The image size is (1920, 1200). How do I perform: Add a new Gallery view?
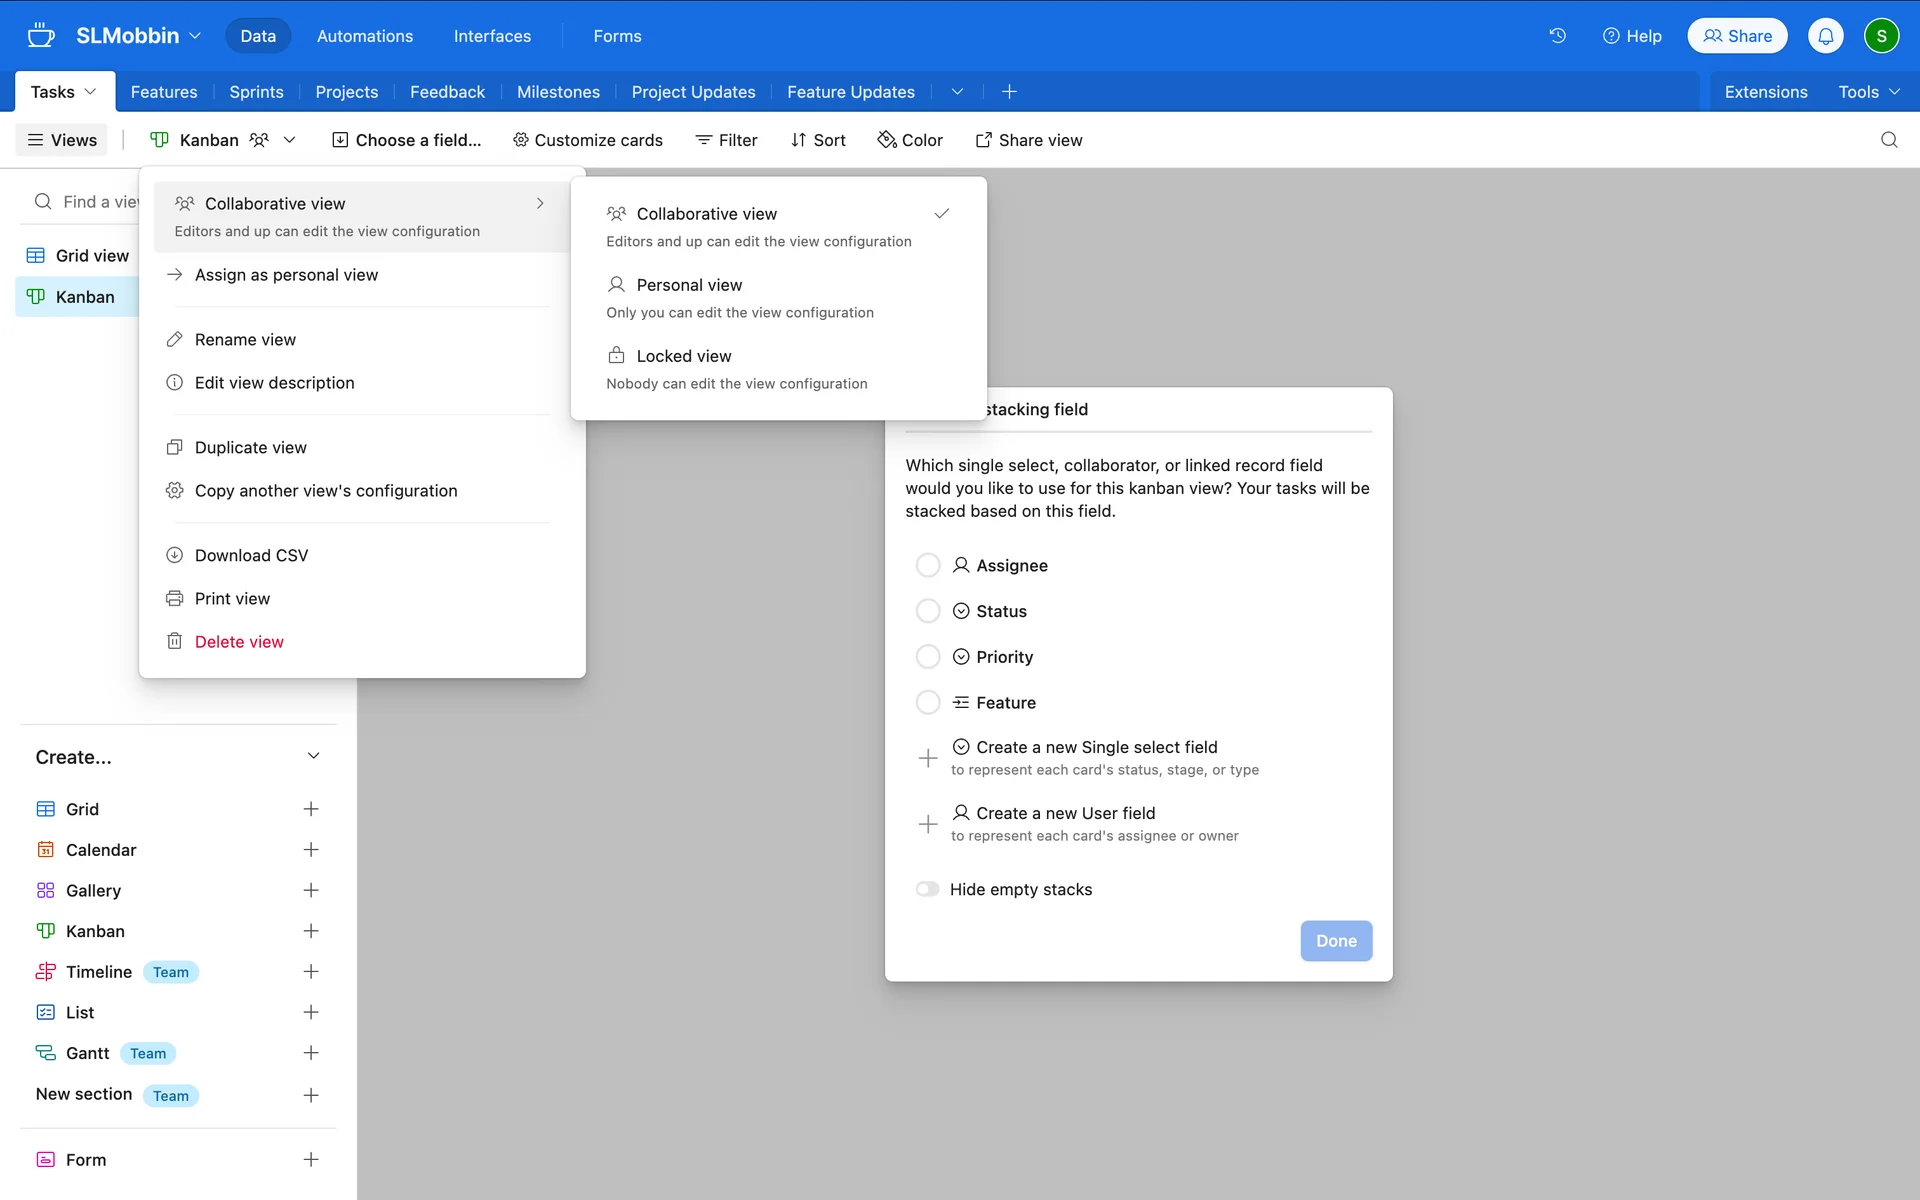tap(311, 890)
